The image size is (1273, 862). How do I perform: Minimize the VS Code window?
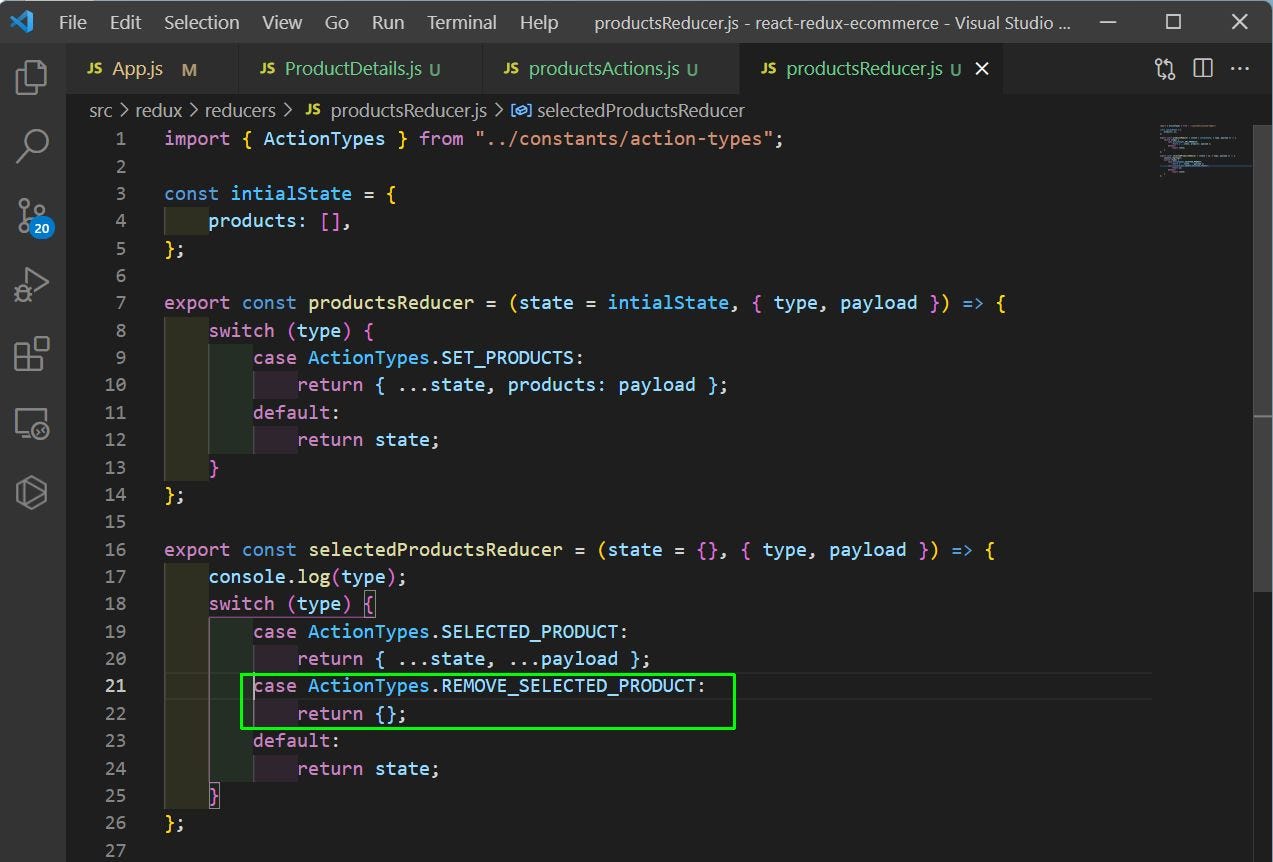1106,22
